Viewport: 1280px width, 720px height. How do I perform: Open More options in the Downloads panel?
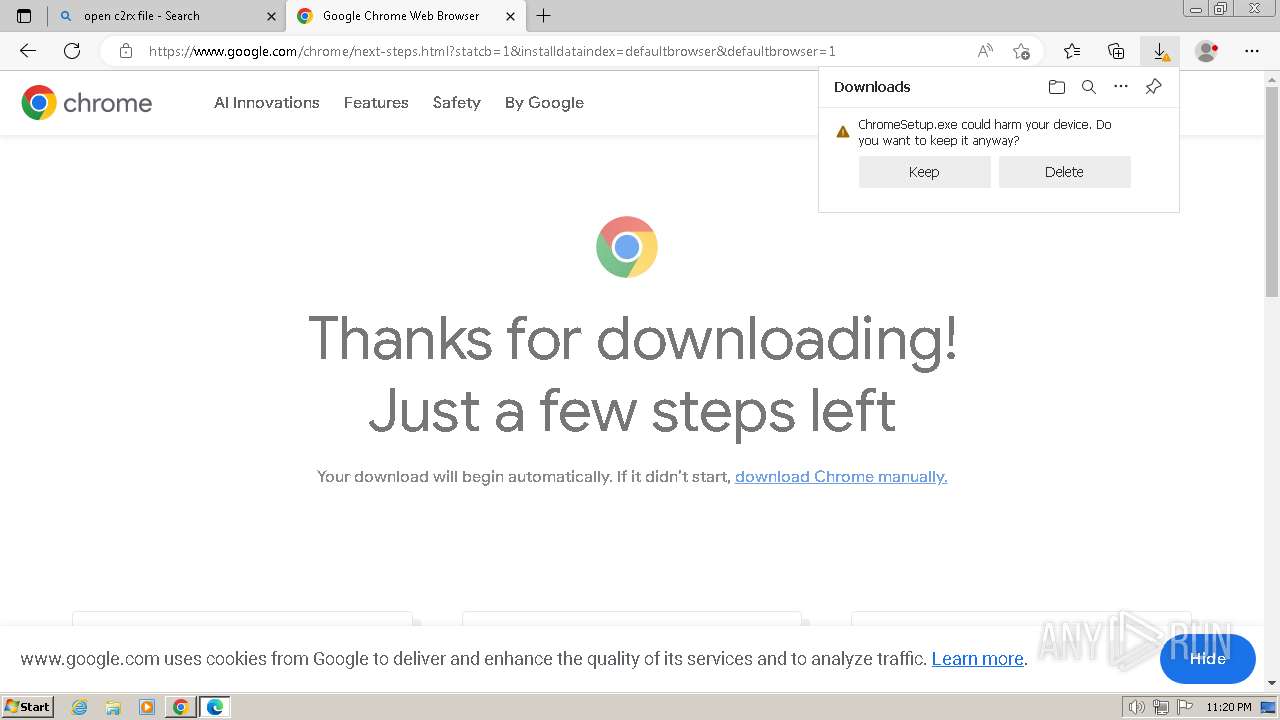1121,87
